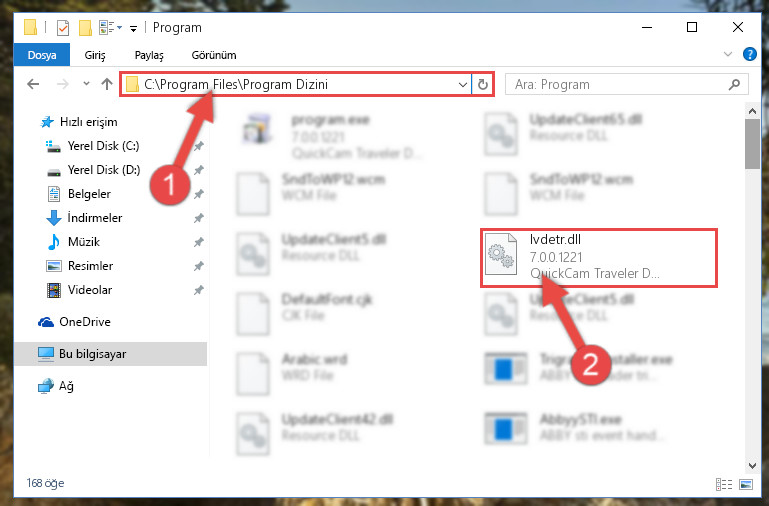Click the search magnifier icon
The width and height of the screenshot is (769, 506).
[734, 84]
